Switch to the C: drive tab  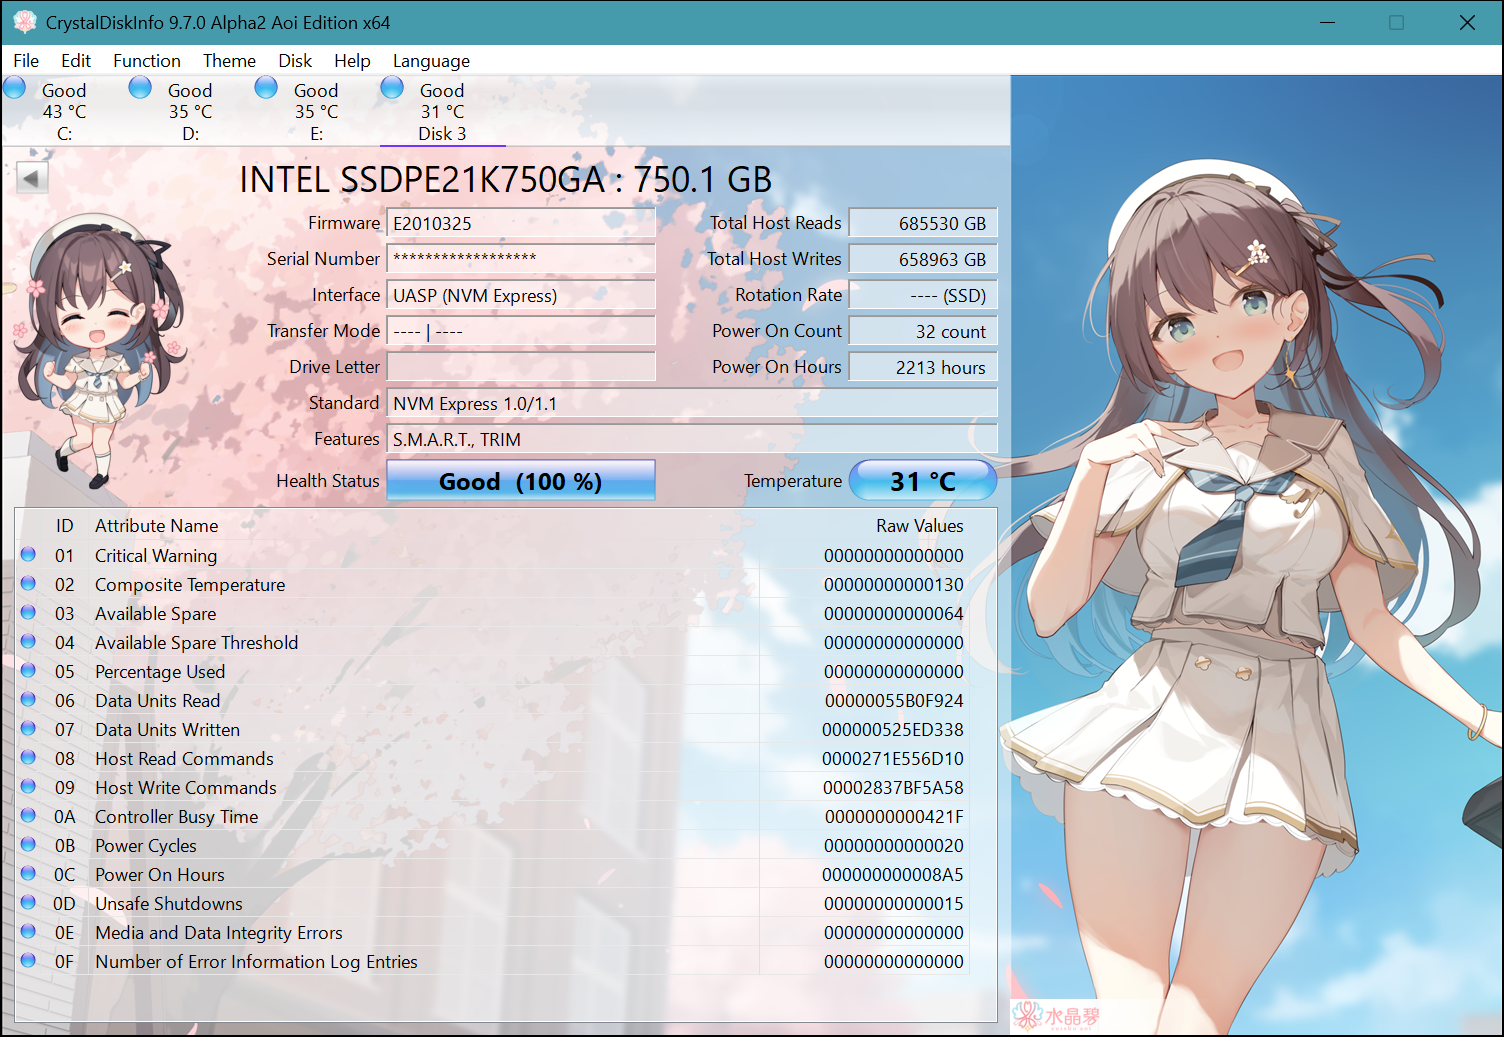click(x=64, y=111)
